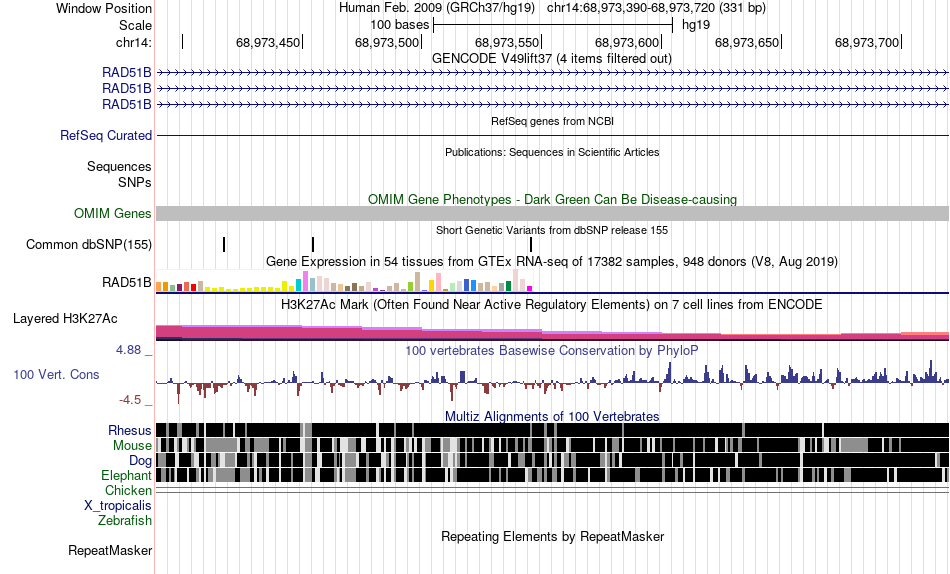This screenshot has height=574, width=950.
Task: Click the Scale track label
Action: pyautogui.click(x=135, y=25)
